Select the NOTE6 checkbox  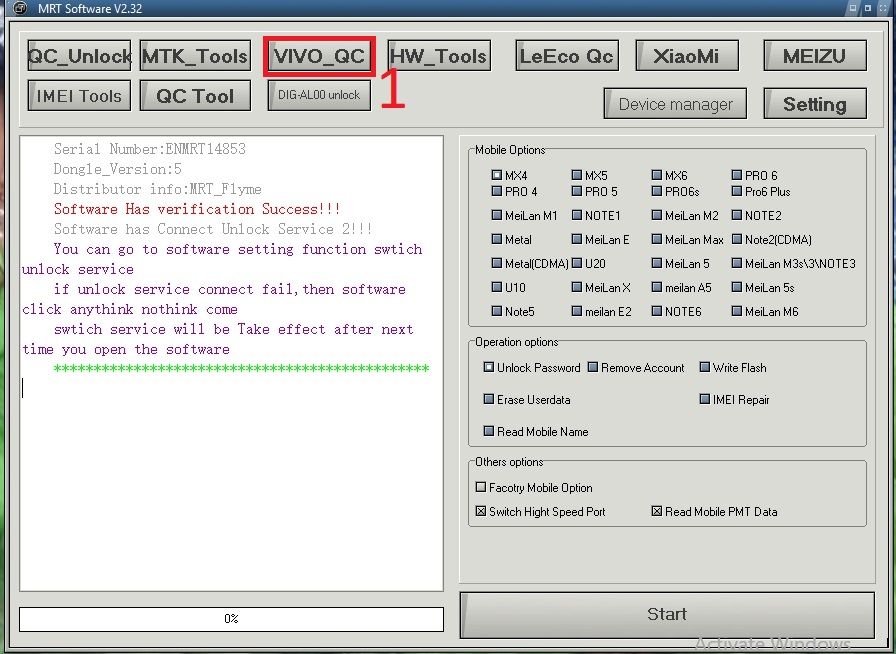point(657,311)
